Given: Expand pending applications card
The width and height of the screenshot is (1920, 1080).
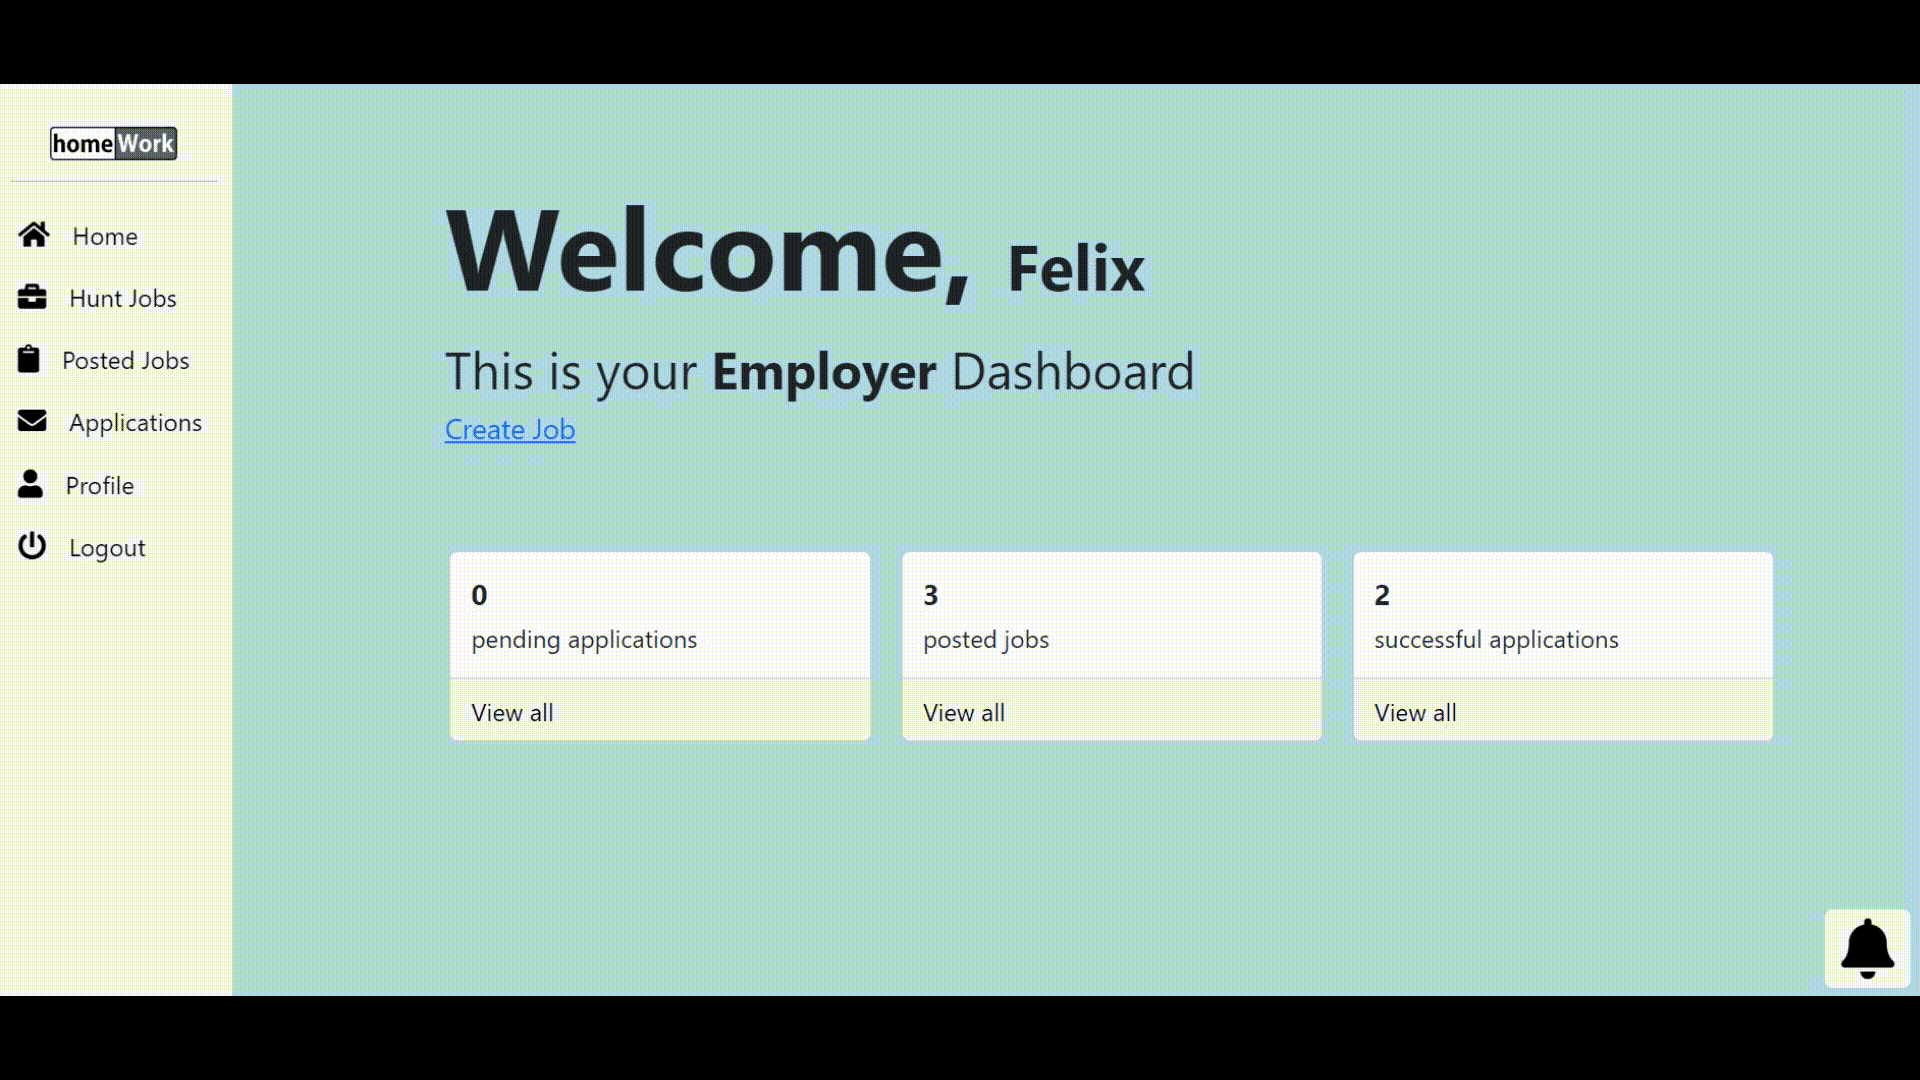Looking at the screenshot, I should tap(512, 711).
